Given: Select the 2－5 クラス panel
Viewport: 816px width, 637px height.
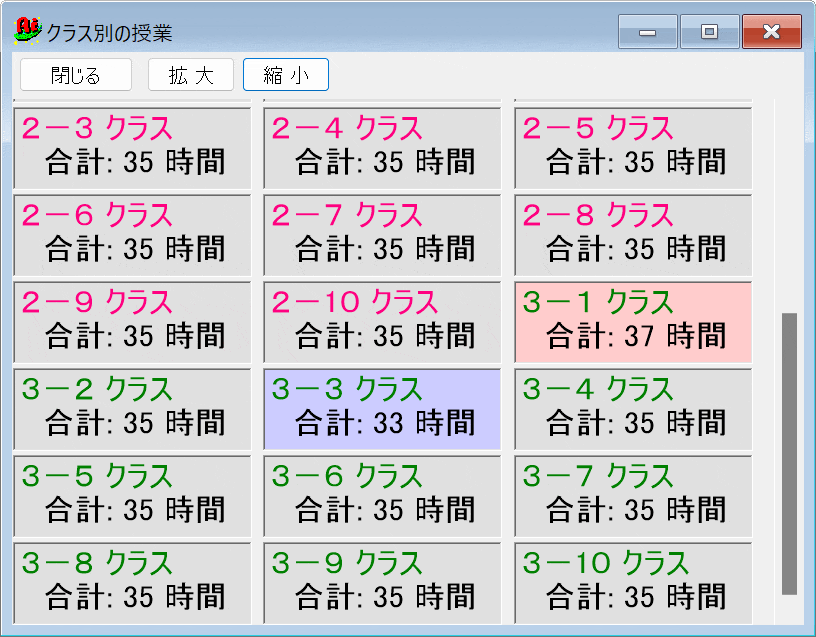Looking at the screenshot, I should [x=631, y=148].
